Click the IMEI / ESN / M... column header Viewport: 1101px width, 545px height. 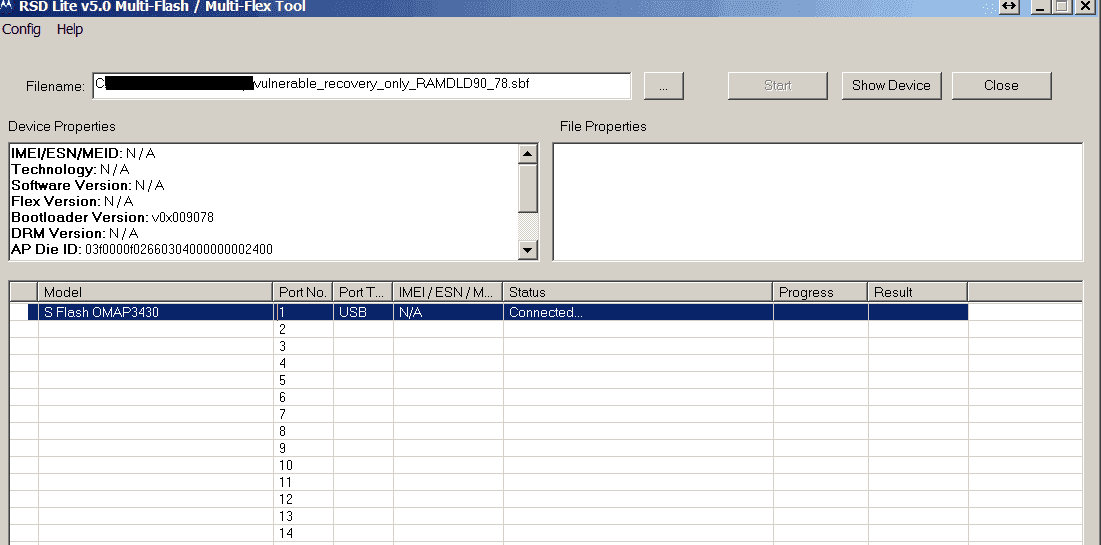448,292
